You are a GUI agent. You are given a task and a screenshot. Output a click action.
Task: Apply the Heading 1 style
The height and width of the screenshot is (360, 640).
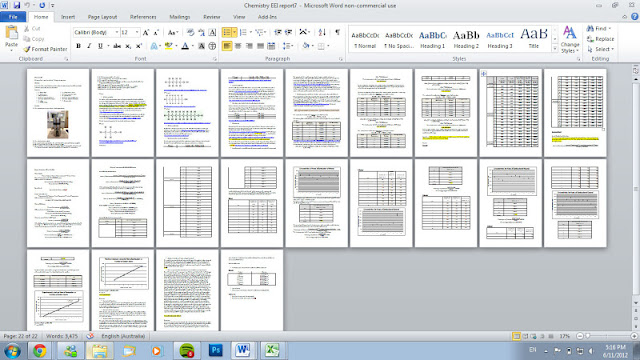pyautogui.click(x=433, y=39)
